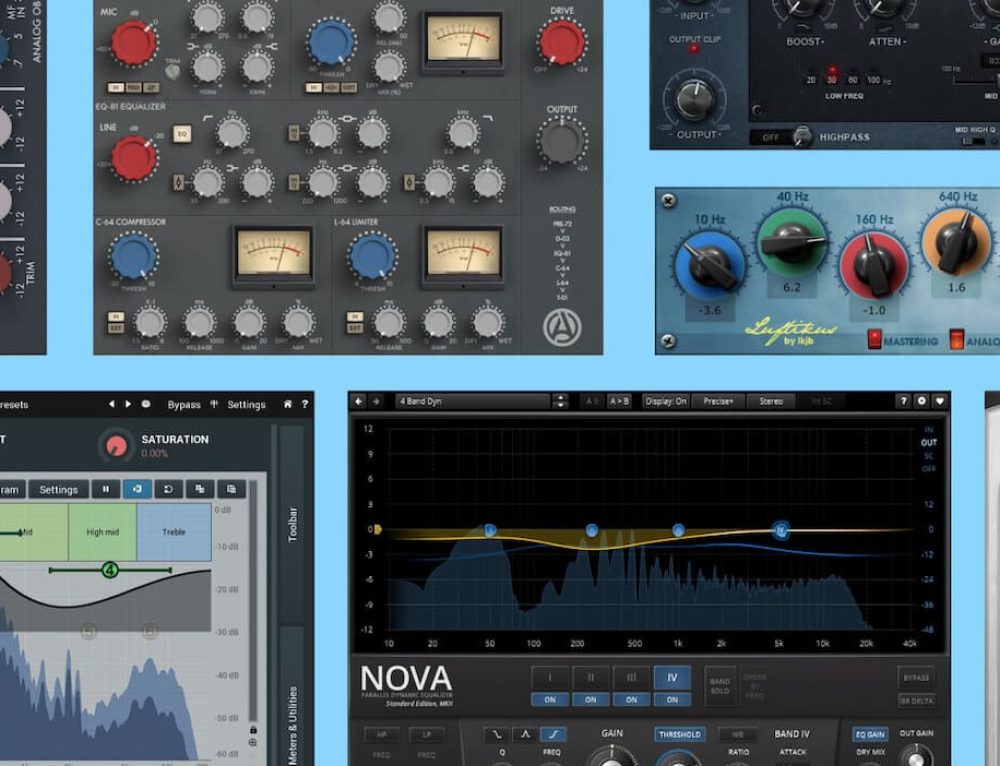
Task: Open the Stereo channel mode dropdown
Action: 771,401
